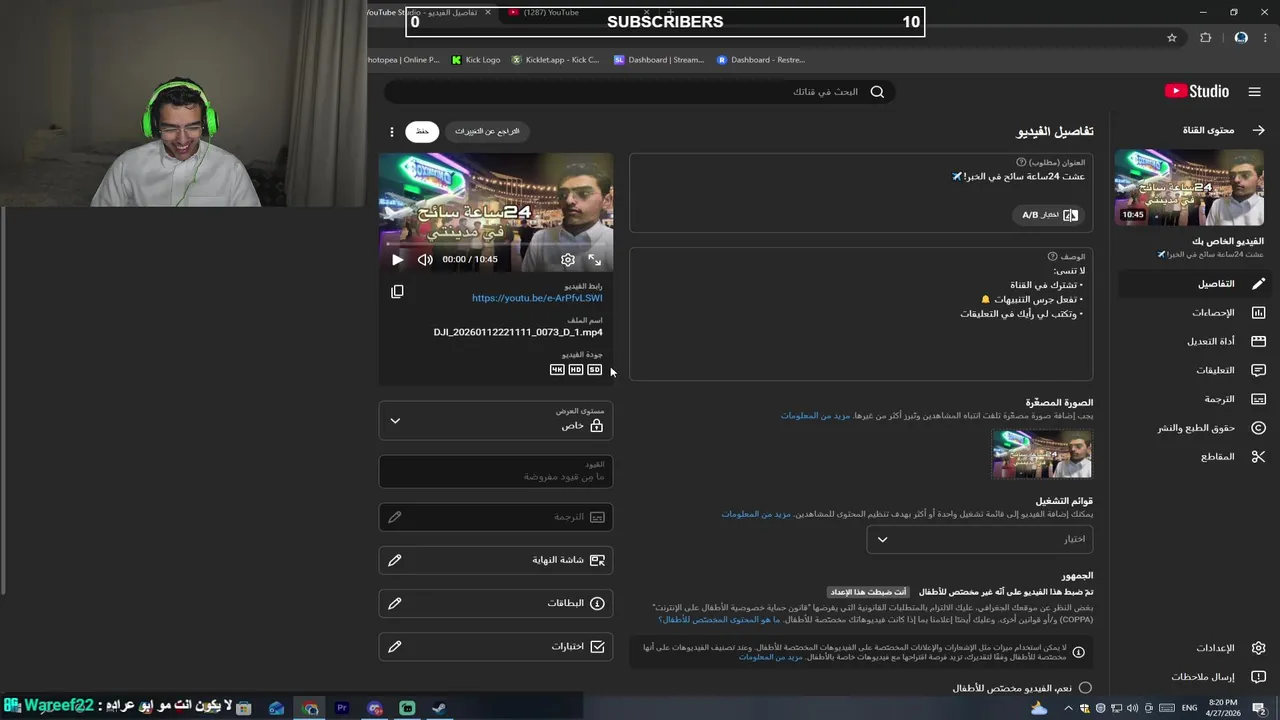Screen dimensions: 1280x720
Task: Open the Details tab (التفاصيل)
Action: click(x=1193, y=284)
